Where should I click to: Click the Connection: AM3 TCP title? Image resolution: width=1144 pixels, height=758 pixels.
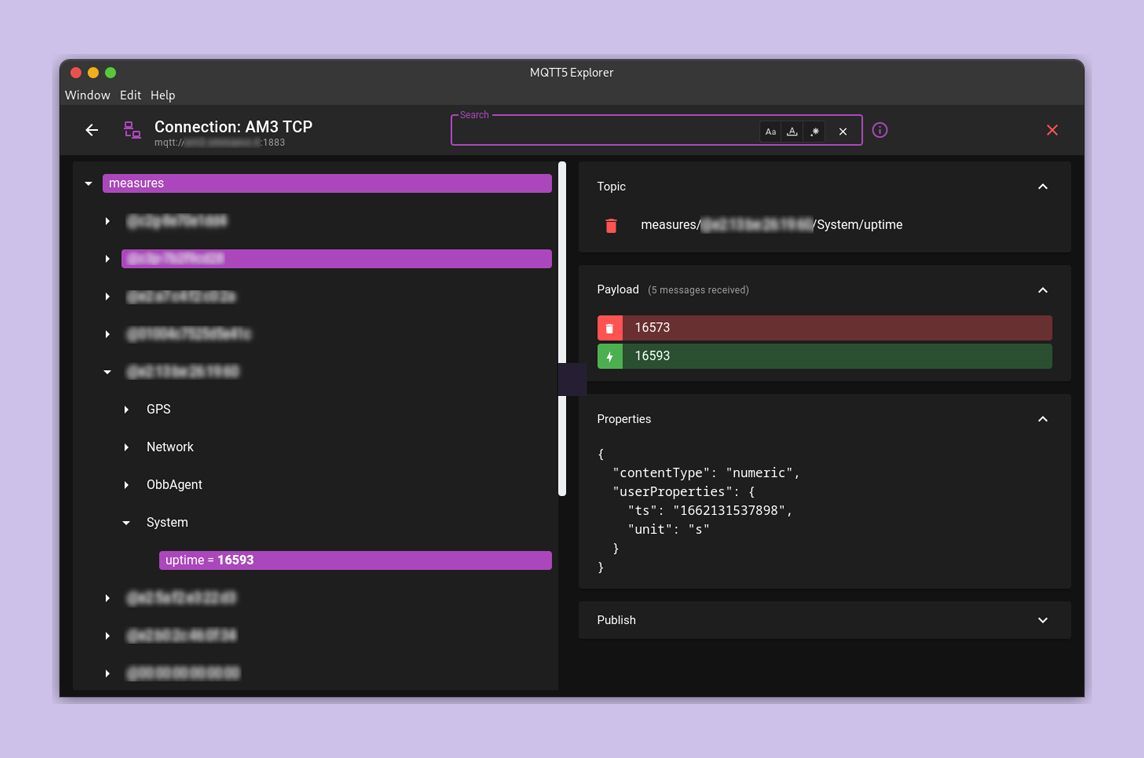(233, 127)
